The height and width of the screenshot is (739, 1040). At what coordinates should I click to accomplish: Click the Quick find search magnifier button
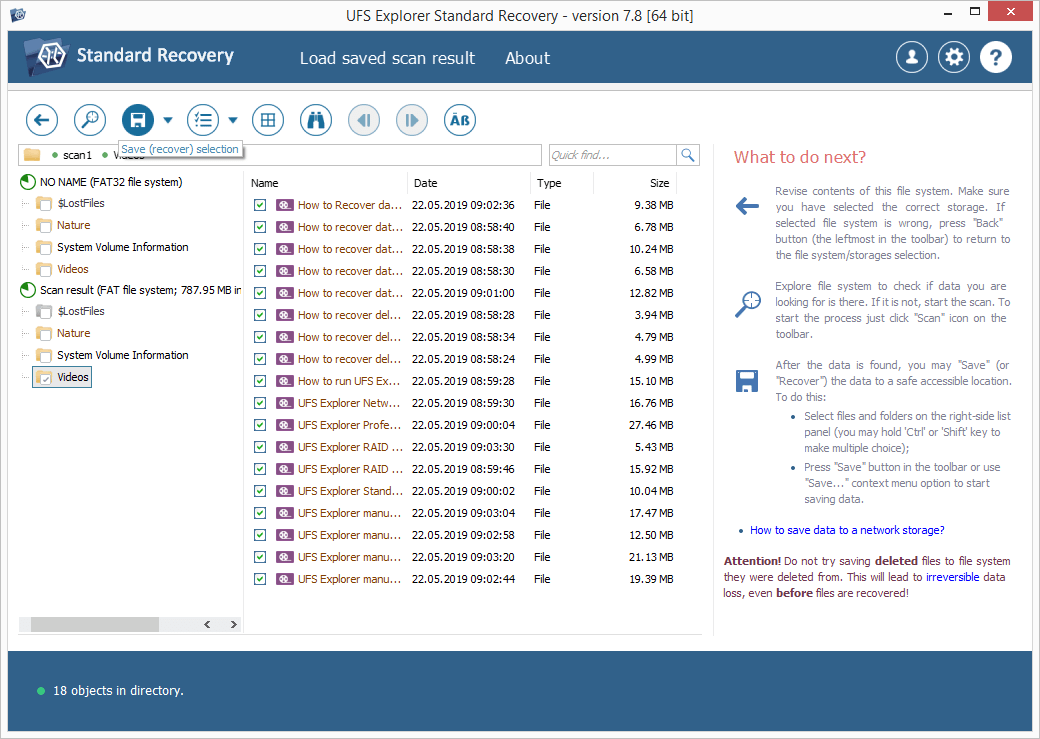tap(688, 155)
